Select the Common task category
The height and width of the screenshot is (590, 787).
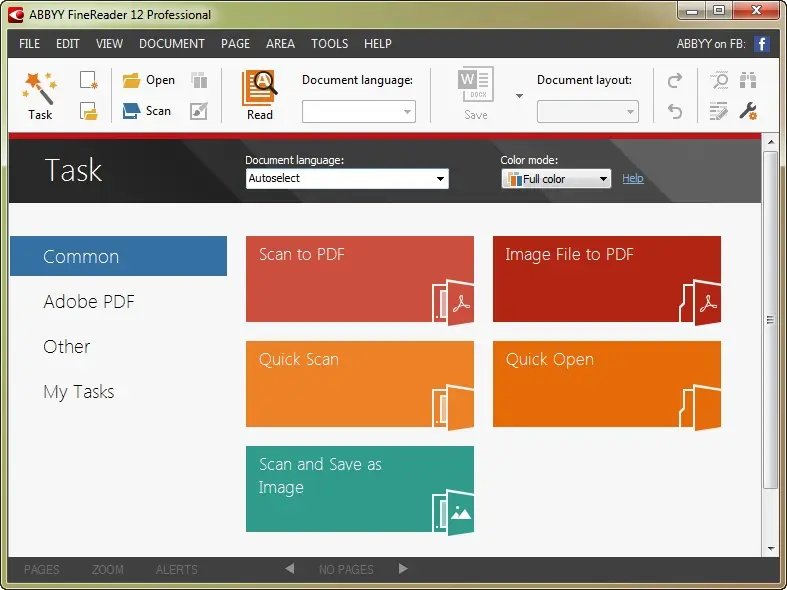click(x=118, y=256)
